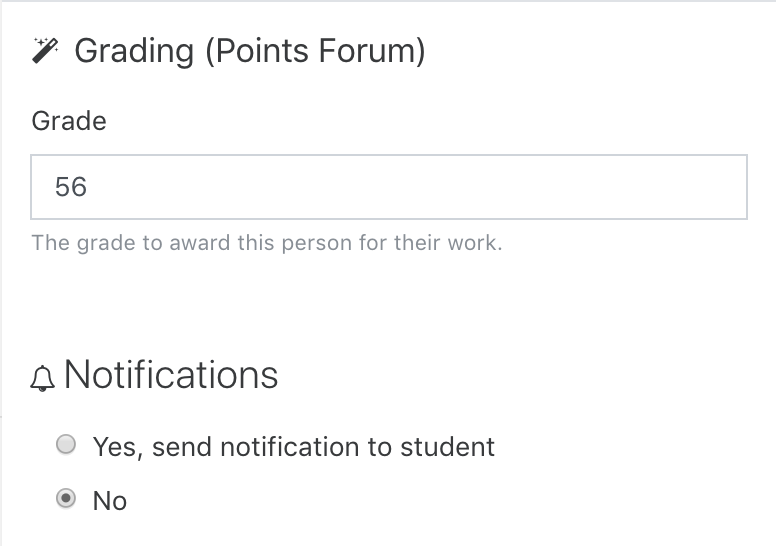Click the "Grading (Points Forum)" section heading
The height and width of the screenshot is (546, 776).
(x=249, y=51)
